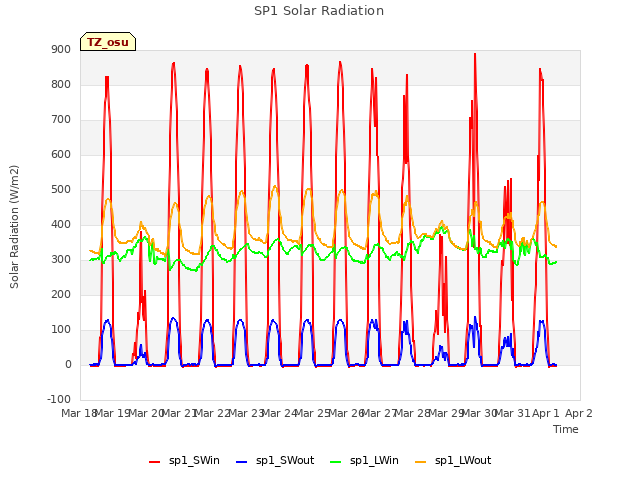Click the 100 y-axis tick label
This screenshot has height=480, width=640.
61,330
